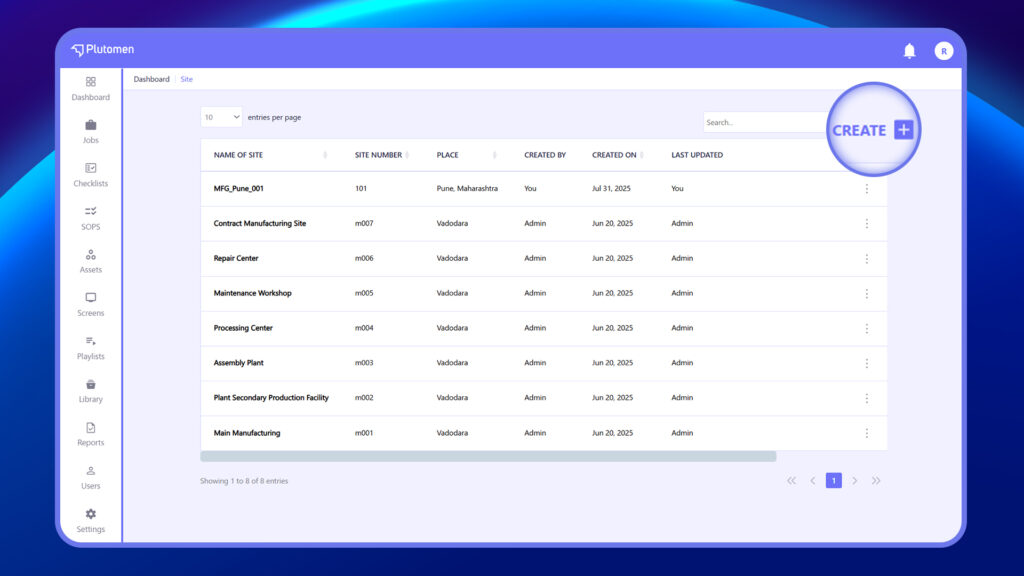Go to previous page arrow

point(812,481)
